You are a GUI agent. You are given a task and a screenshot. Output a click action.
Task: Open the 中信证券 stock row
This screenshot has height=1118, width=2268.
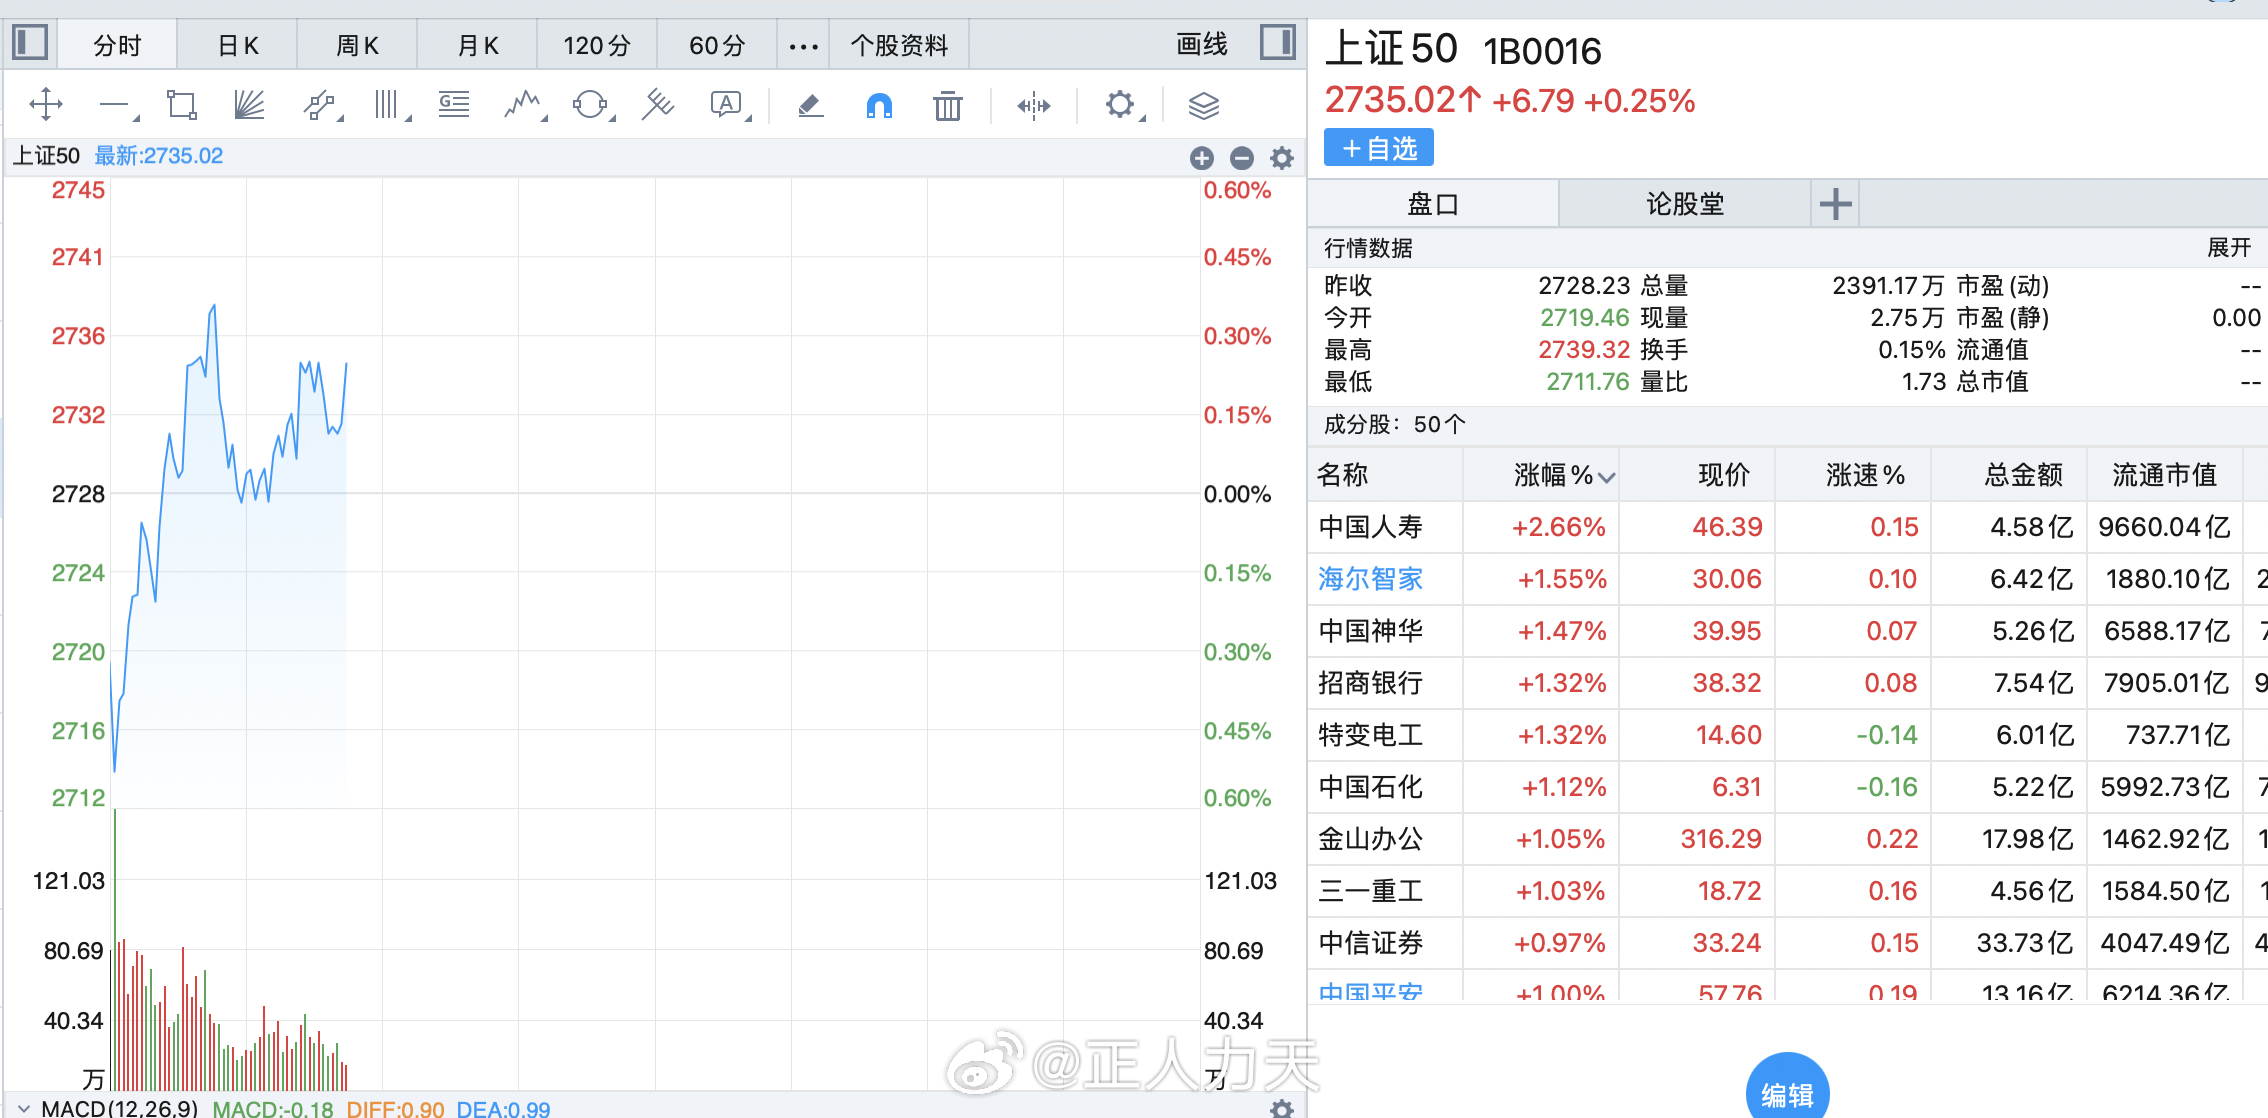point(1788,943)
